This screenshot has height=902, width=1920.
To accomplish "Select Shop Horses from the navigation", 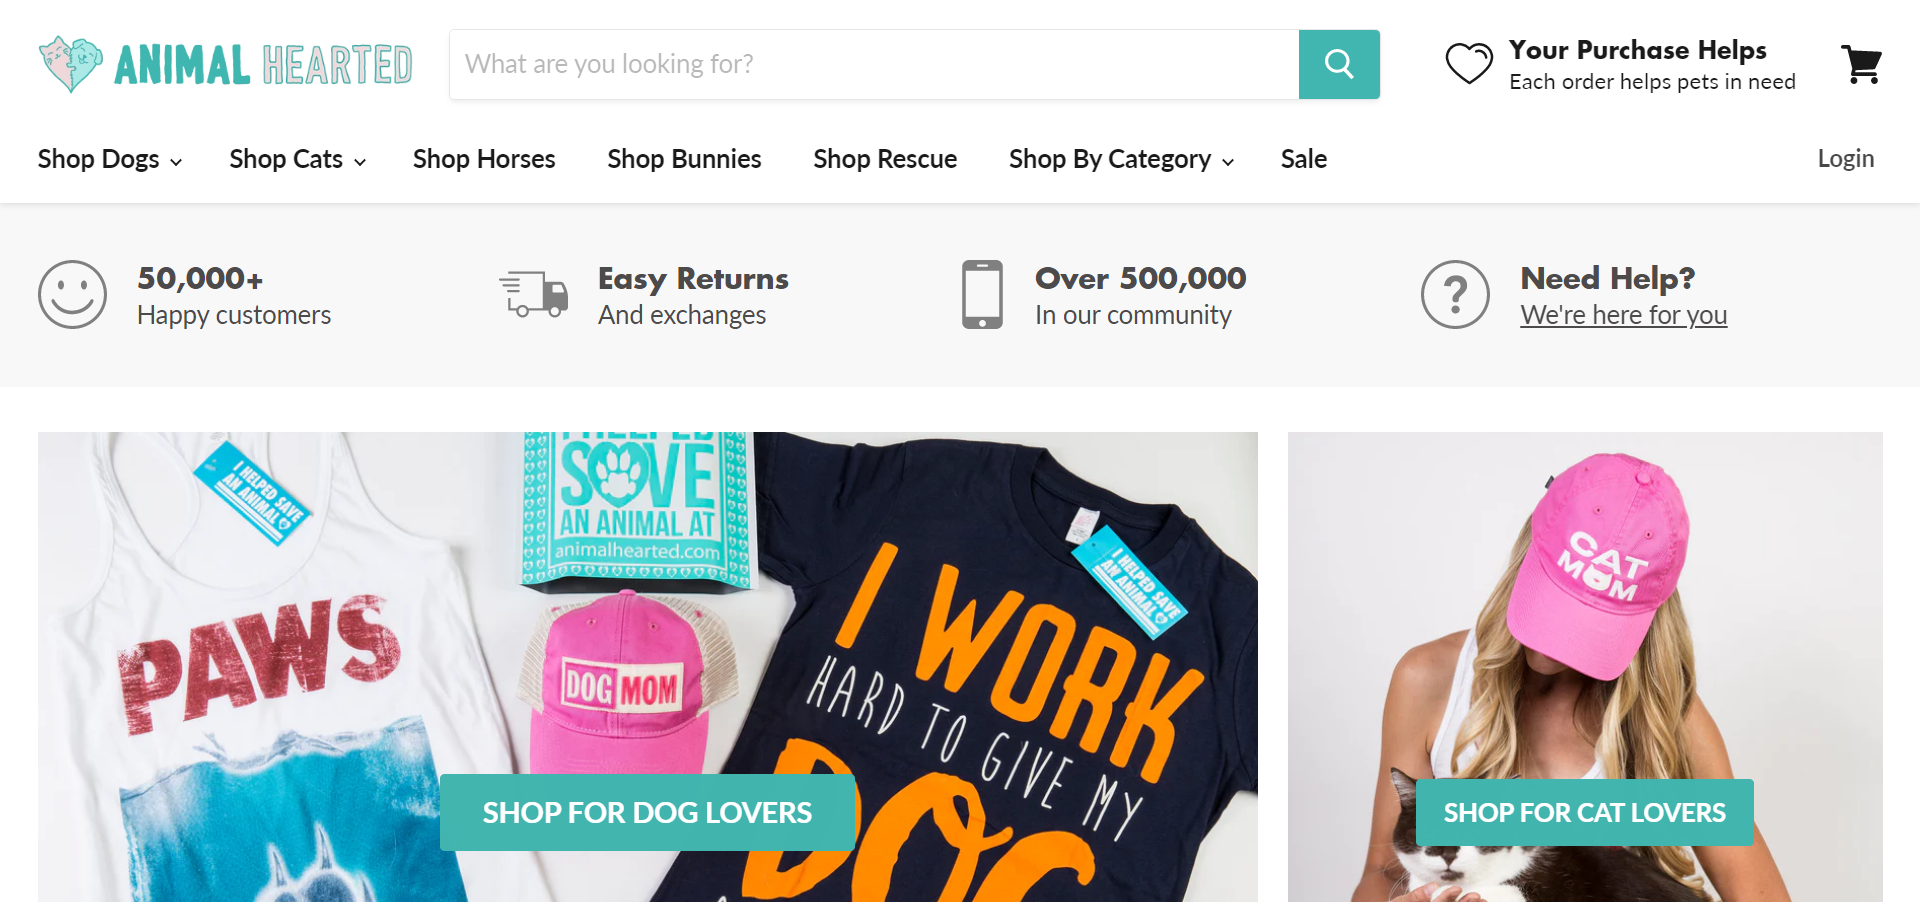I will [x=483, y=158].
